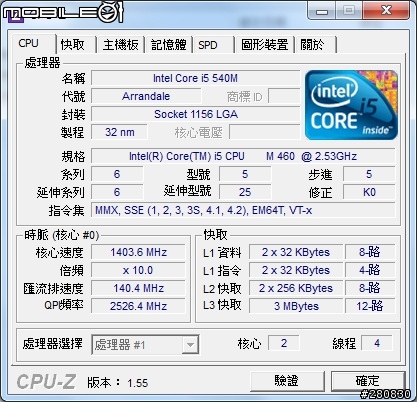The height and width of the screenshot is (402, 417).
Task: Click the instruction set field with MMX, SSE
Action: (243, 210)
